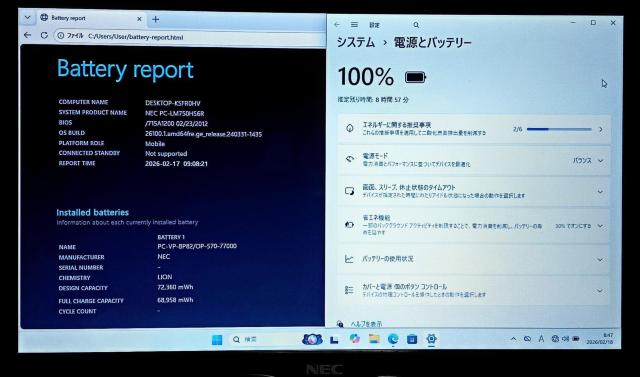Show hidden system tray icons
The image size is (640, 377).
tap(513, 339)
